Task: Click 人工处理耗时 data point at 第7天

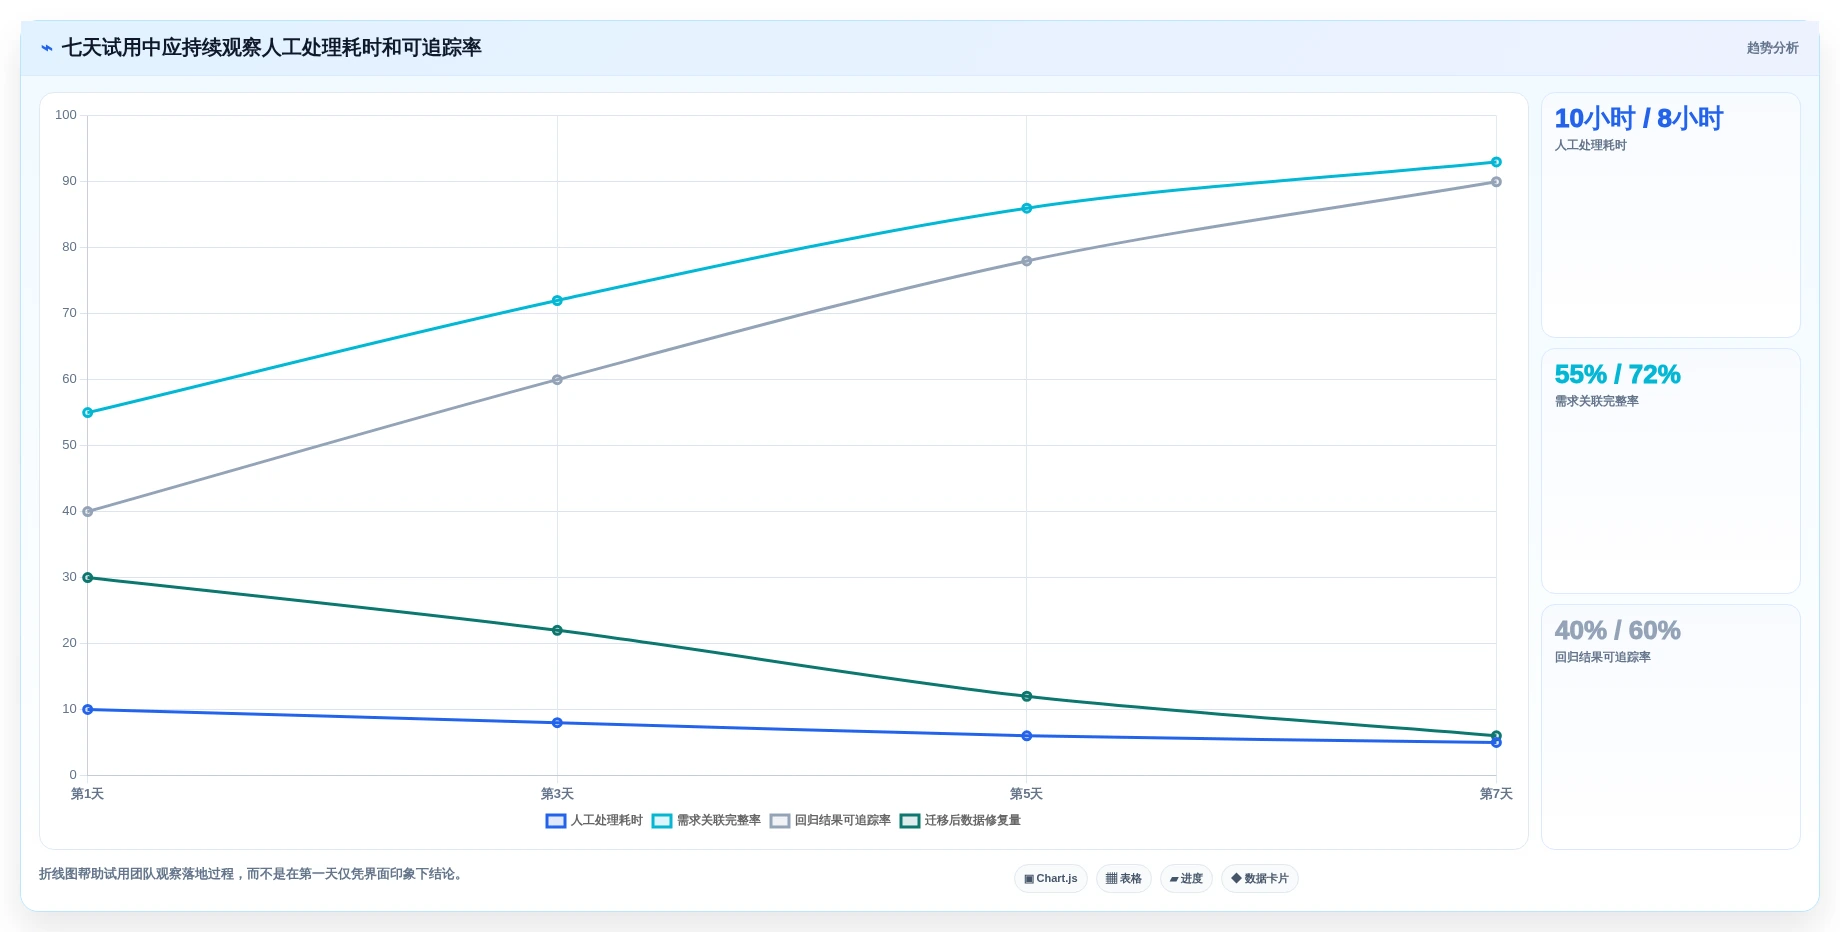Action: point(1496,743)
